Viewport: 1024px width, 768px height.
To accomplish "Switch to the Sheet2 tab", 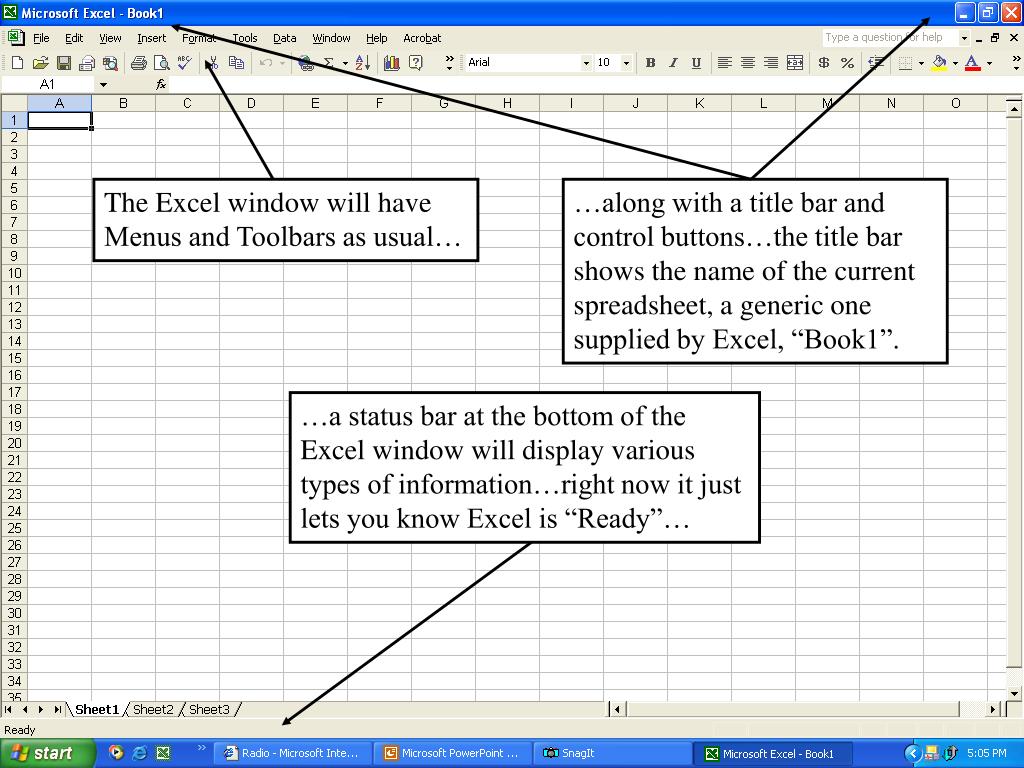I will pyautogui.click(x=153, y=709).
